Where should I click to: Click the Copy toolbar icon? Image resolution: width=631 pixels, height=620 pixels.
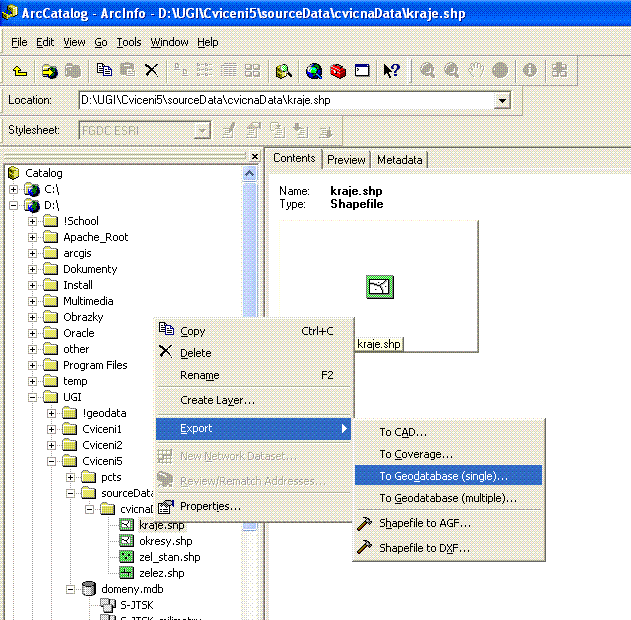click(104, 70)
